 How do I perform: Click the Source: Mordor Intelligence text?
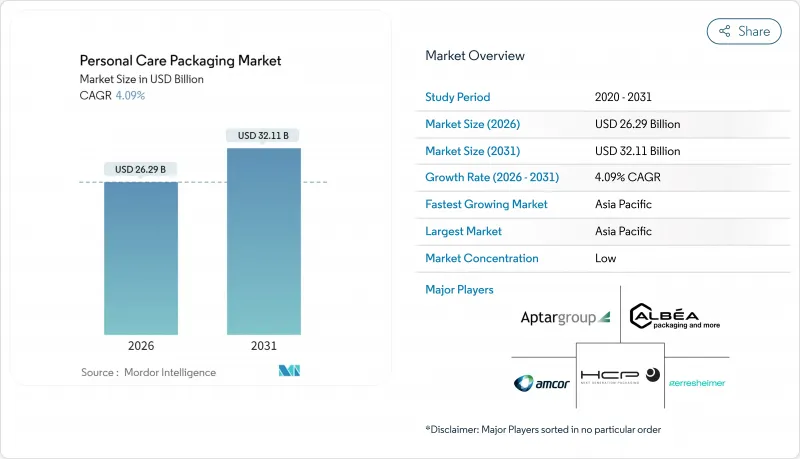[148, 372]
